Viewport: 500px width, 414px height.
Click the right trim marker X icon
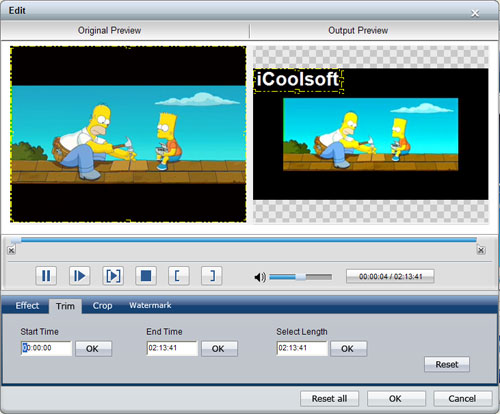pos(481,250)
